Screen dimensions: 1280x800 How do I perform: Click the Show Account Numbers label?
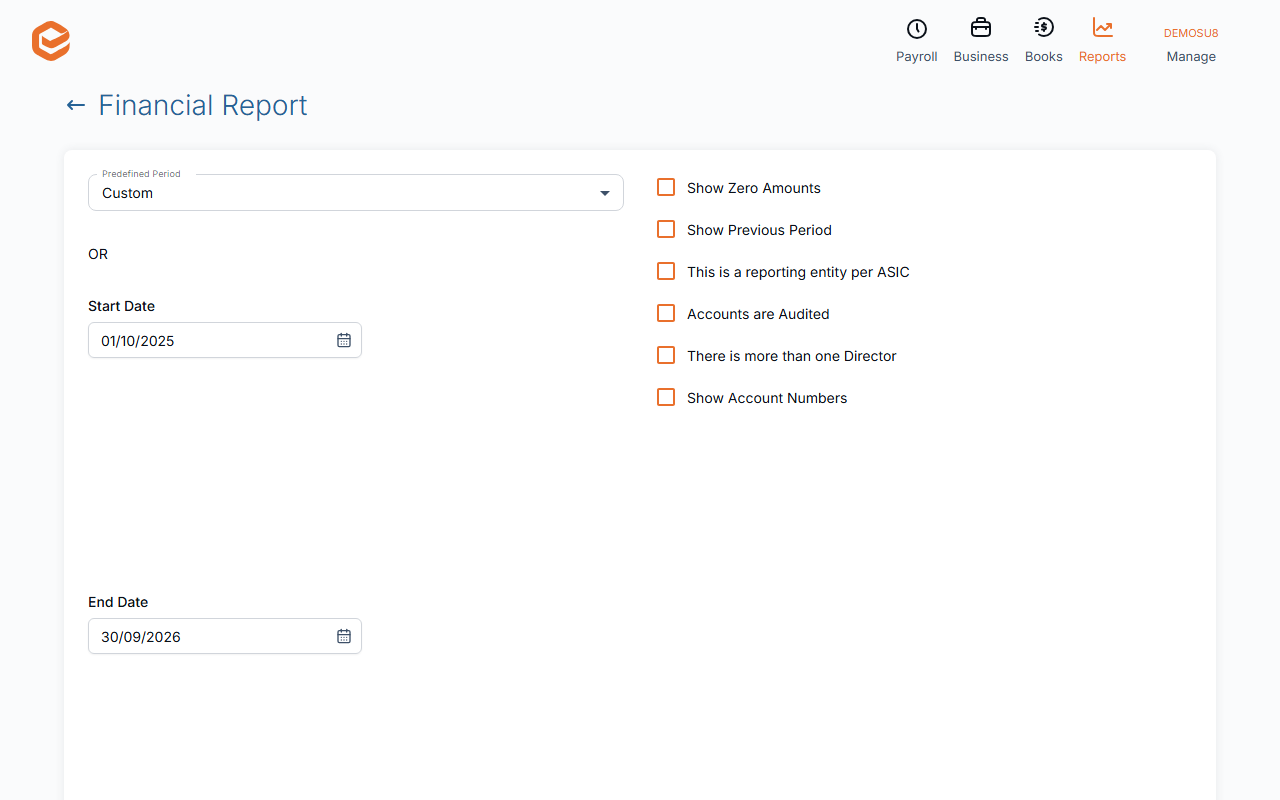[x=767, y=398]
